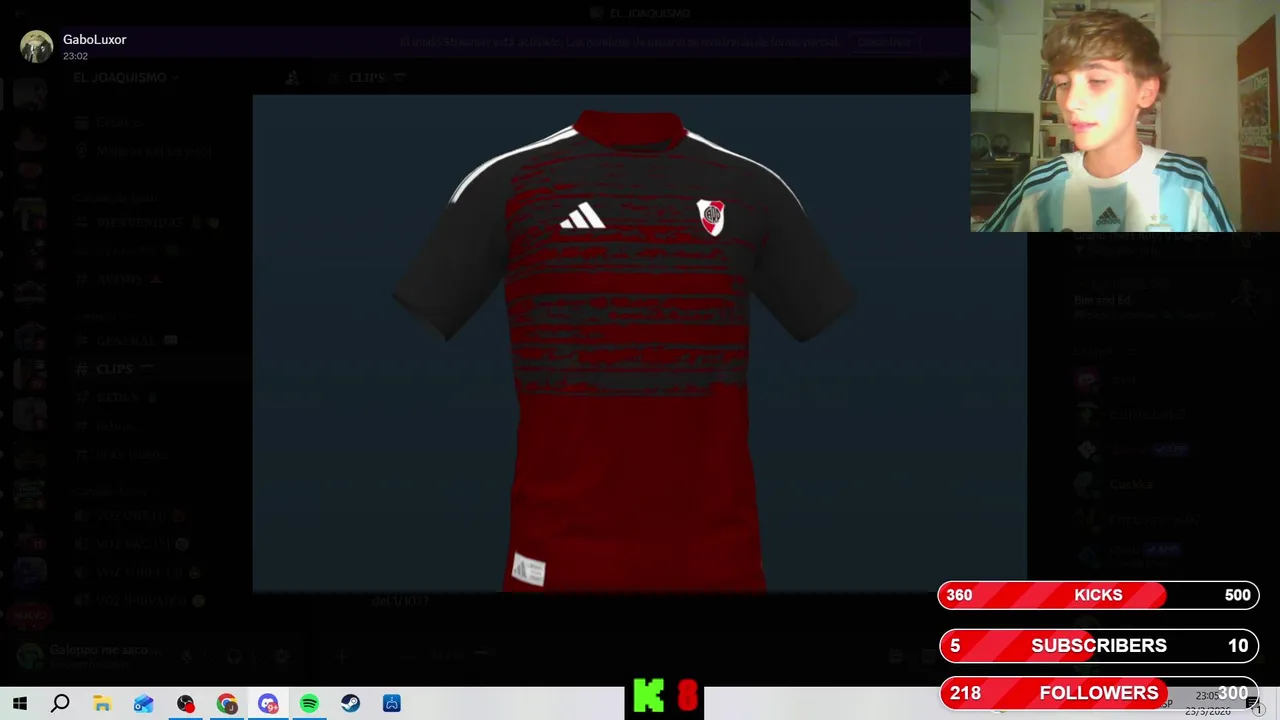Screen dimensions: 1280x720
Task: Click the GaboLuxor channel name
Action: click(95, 39)
